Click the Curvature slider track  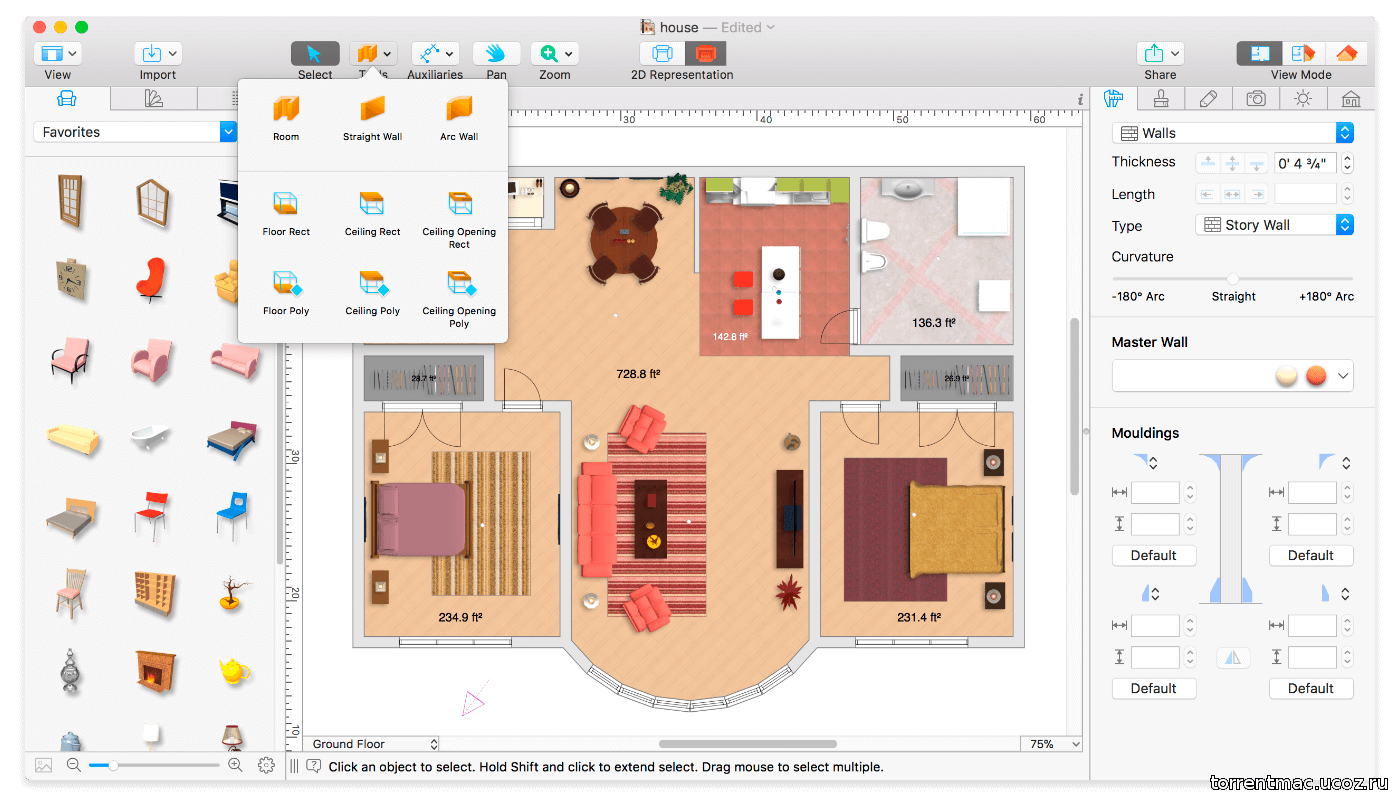click(x=1233, y=278)
